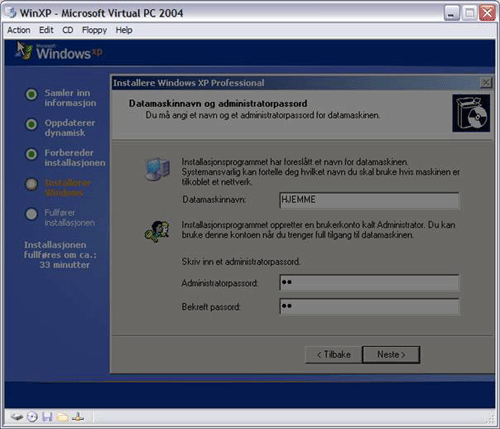Click 'Forbereder installasjonen' step text

(75, 158)
